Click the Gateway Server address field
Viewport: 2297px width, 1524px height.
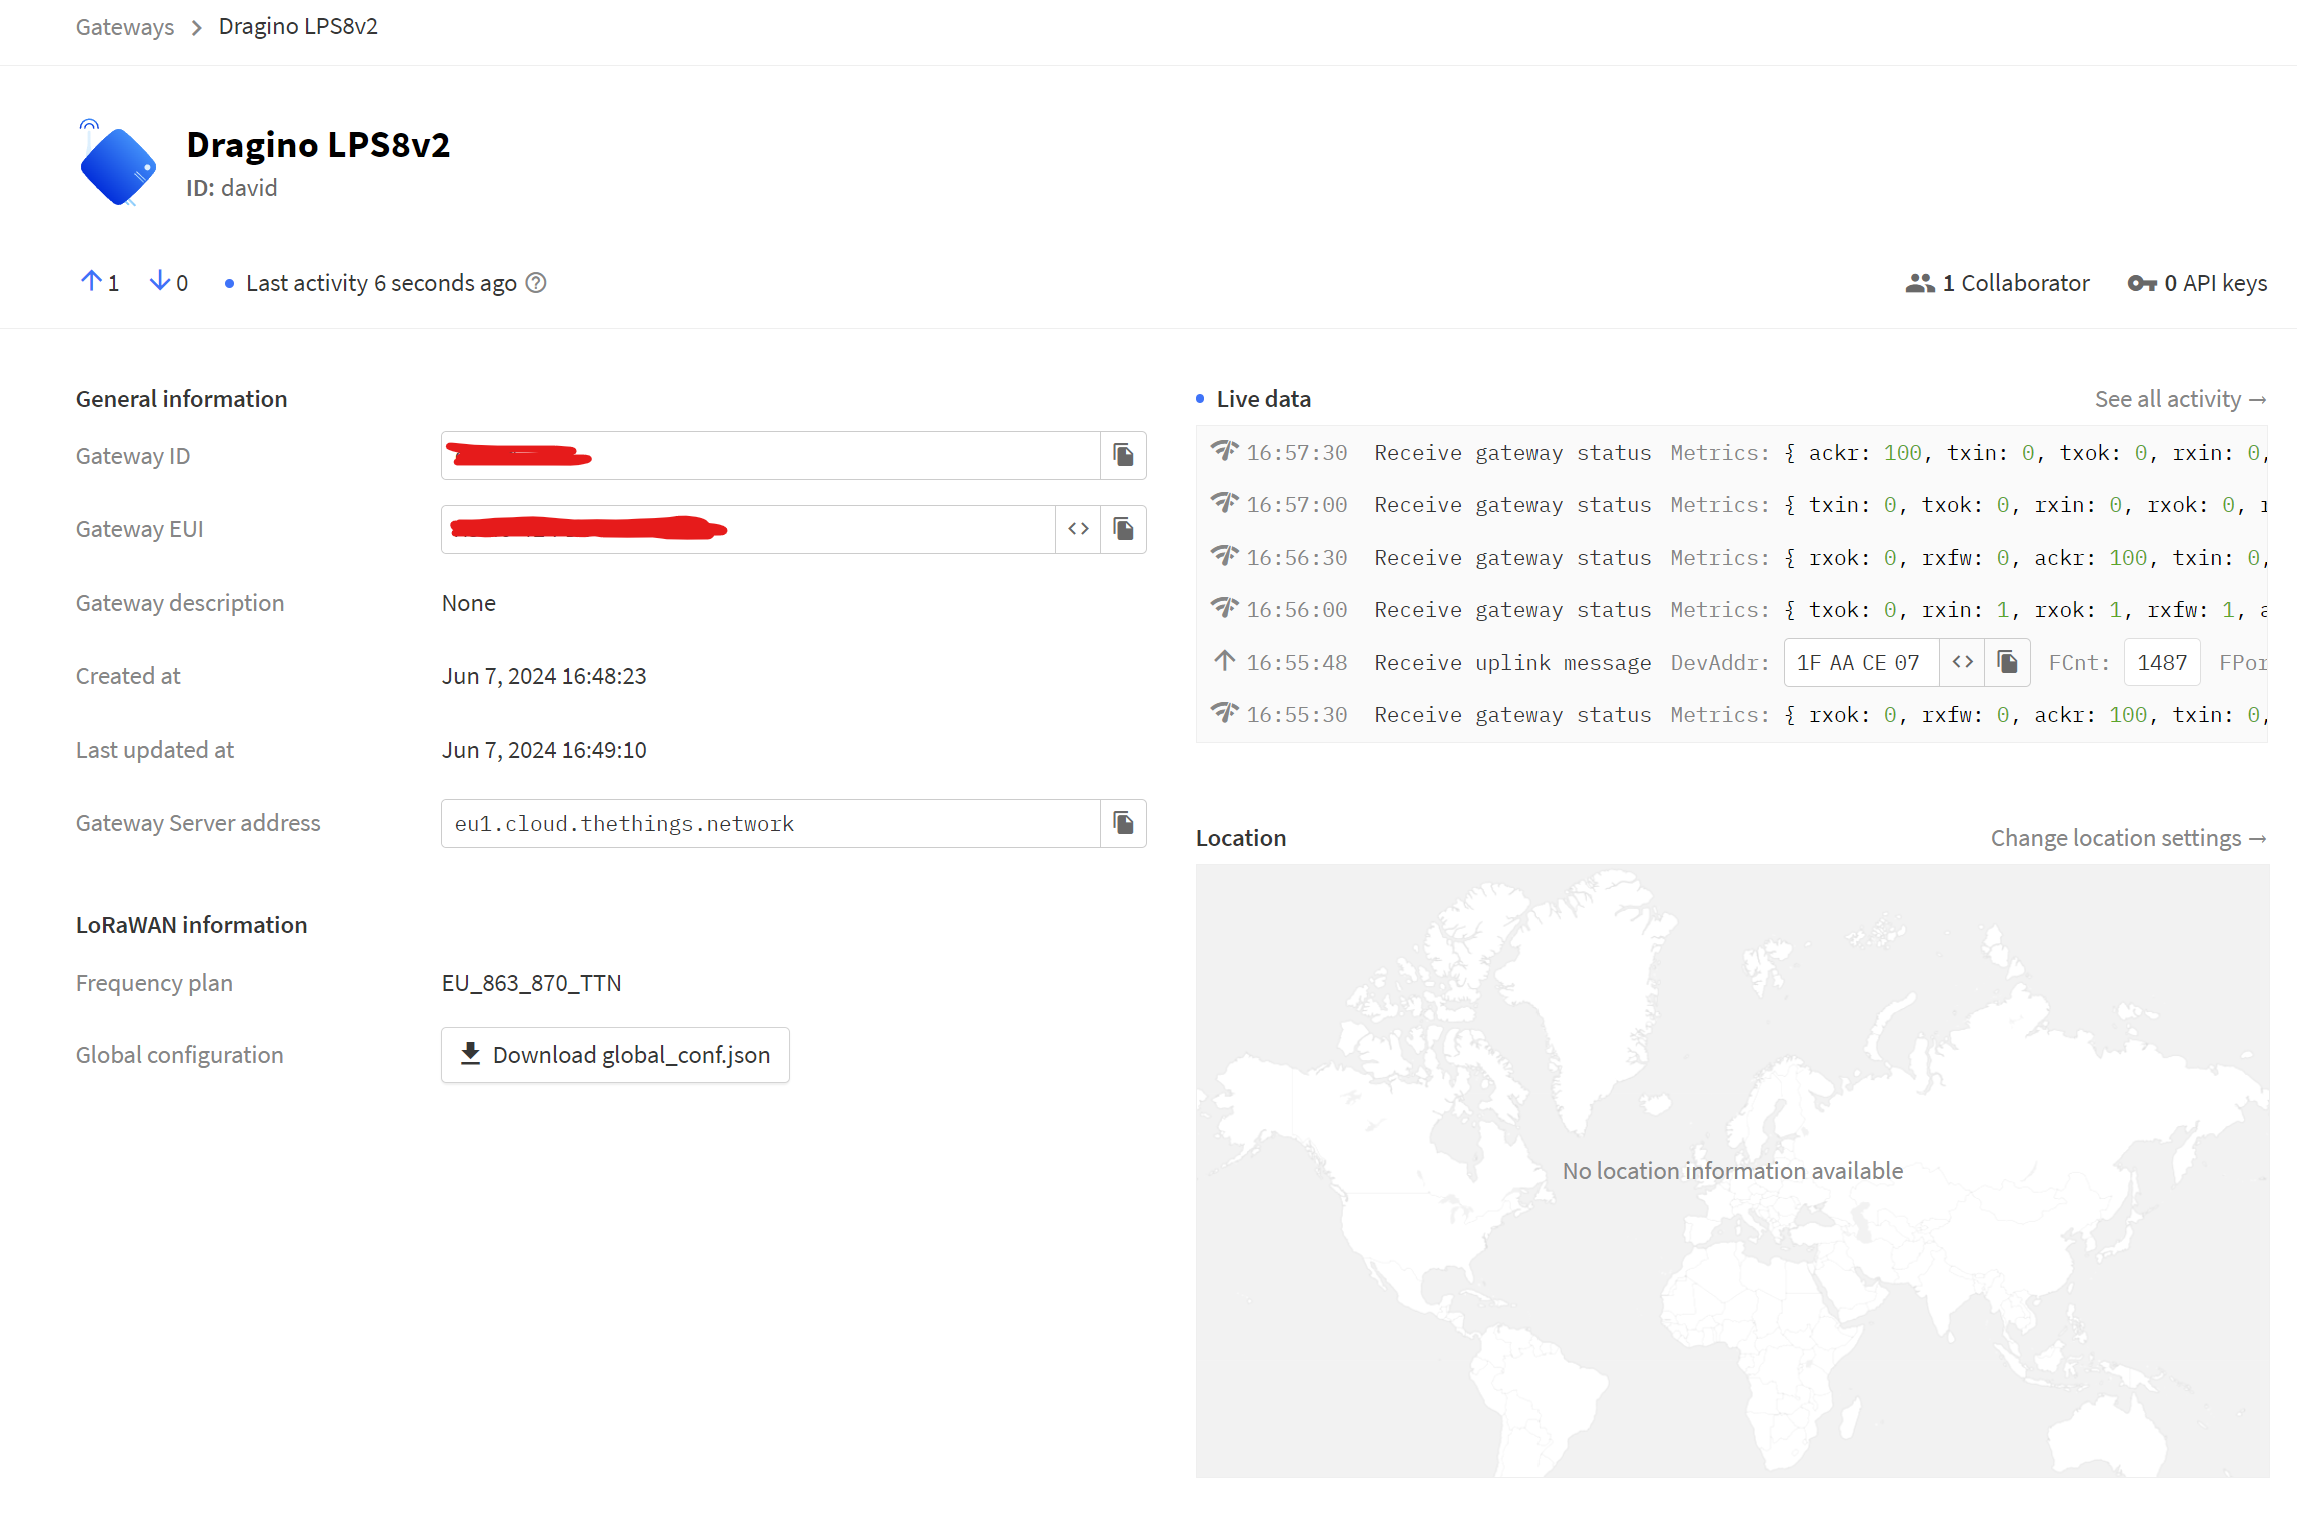771,823
